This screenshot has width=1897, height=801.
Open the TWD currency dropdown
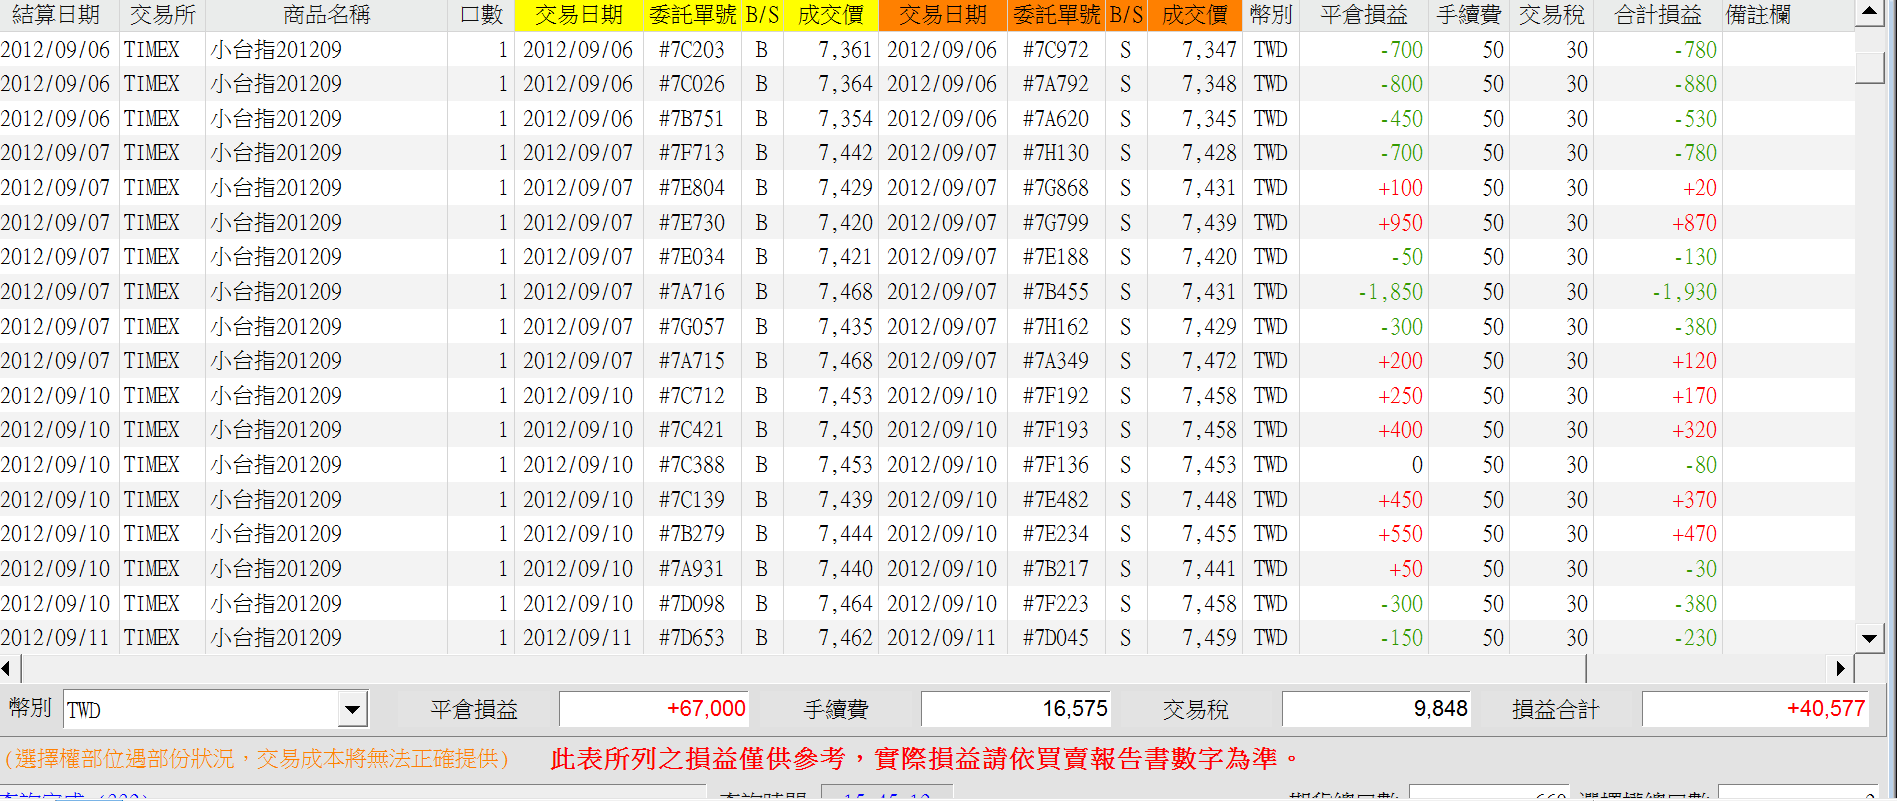coord(352,710)
